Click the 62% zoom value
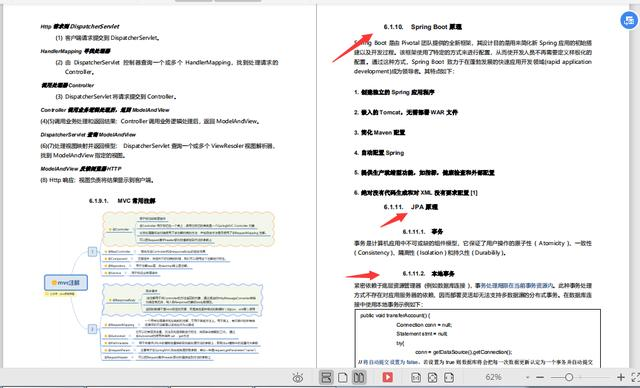Image resolution: width=640 pixels, height=388 pixels. (x=493, y=377)
